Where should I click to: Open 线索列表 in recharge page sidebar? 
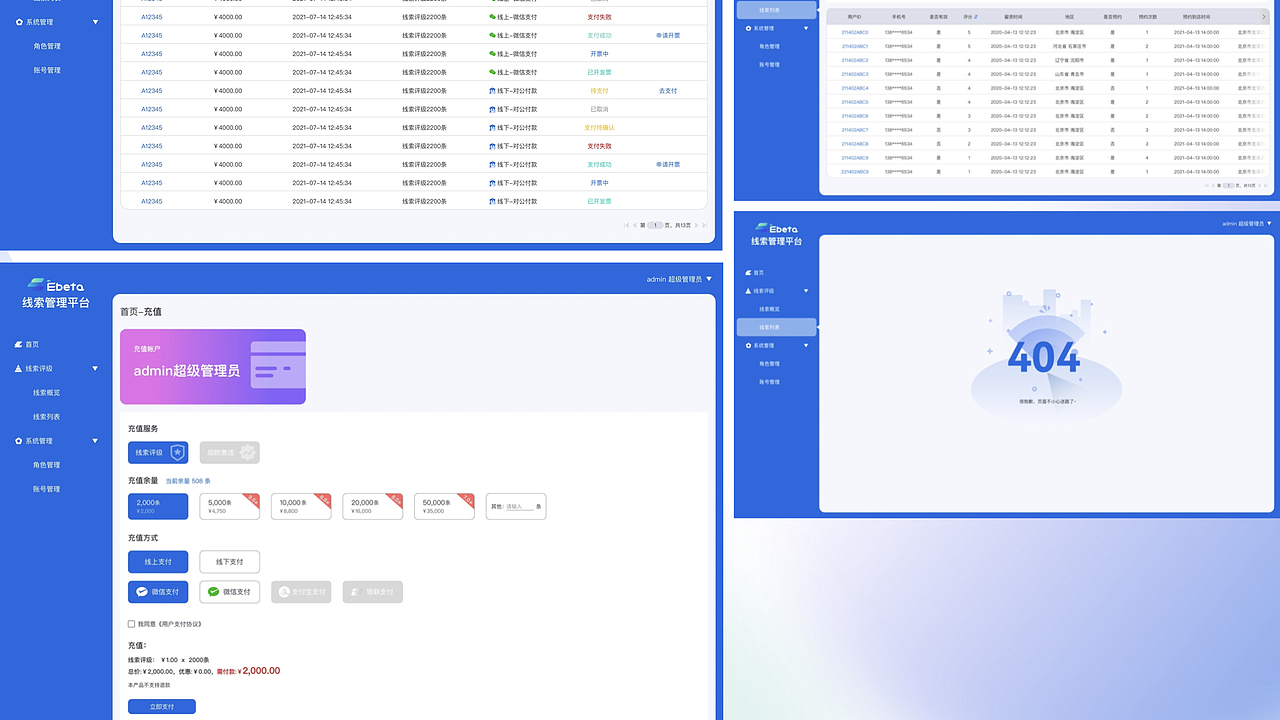46,417
